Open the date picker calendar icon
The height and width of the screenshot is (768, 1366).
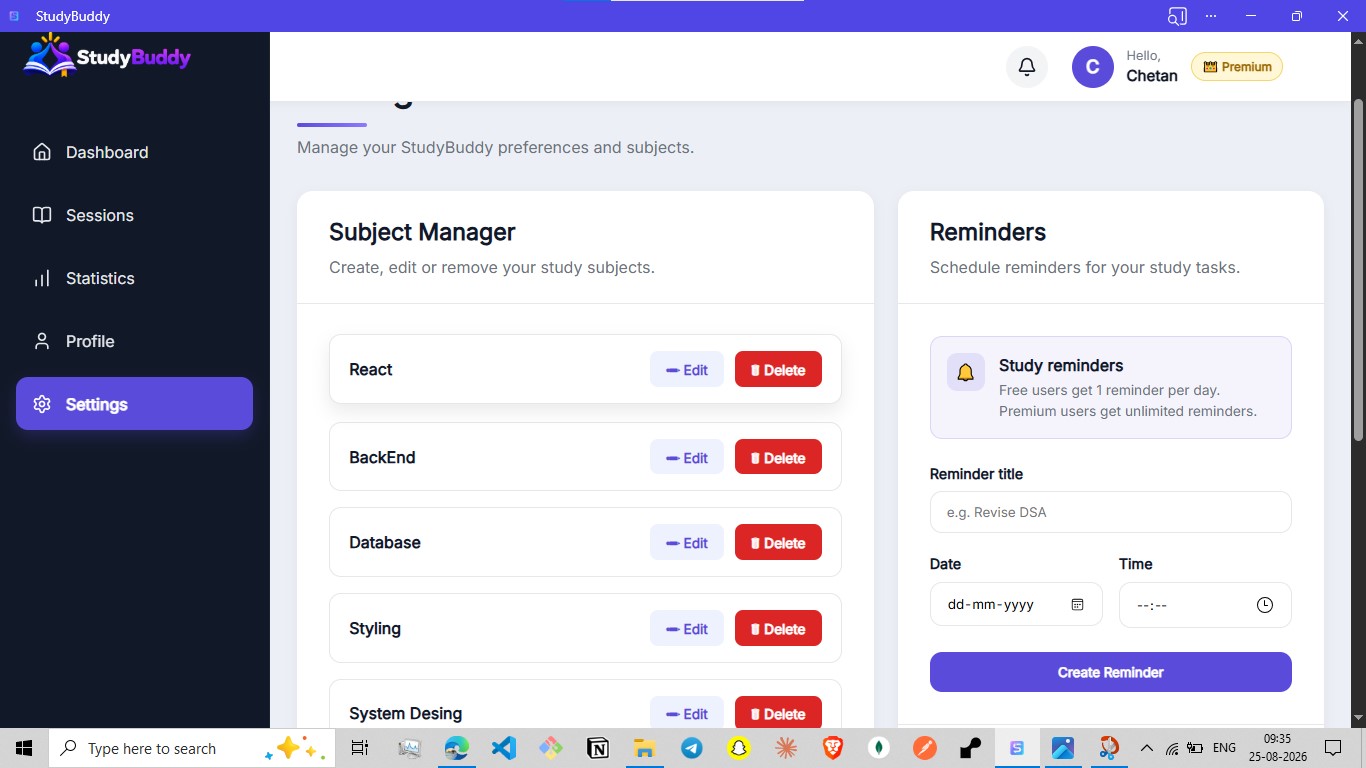(1078, 605)
